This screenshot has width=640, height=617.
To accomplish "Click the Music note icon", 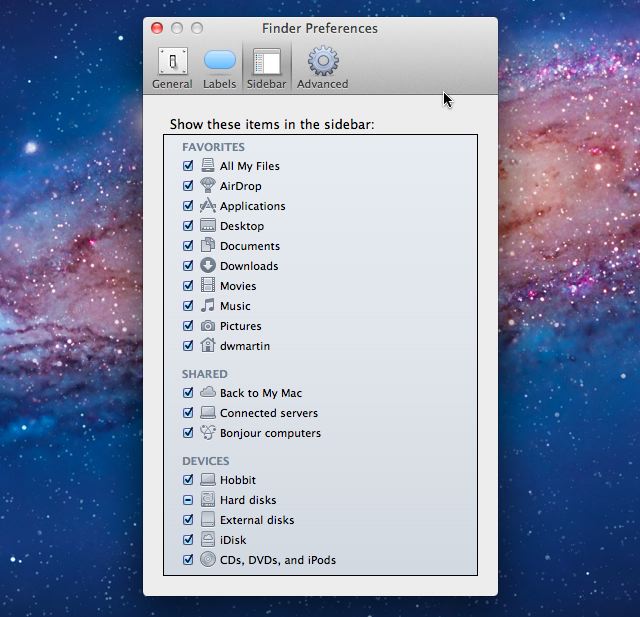I will tap(208, 306).
